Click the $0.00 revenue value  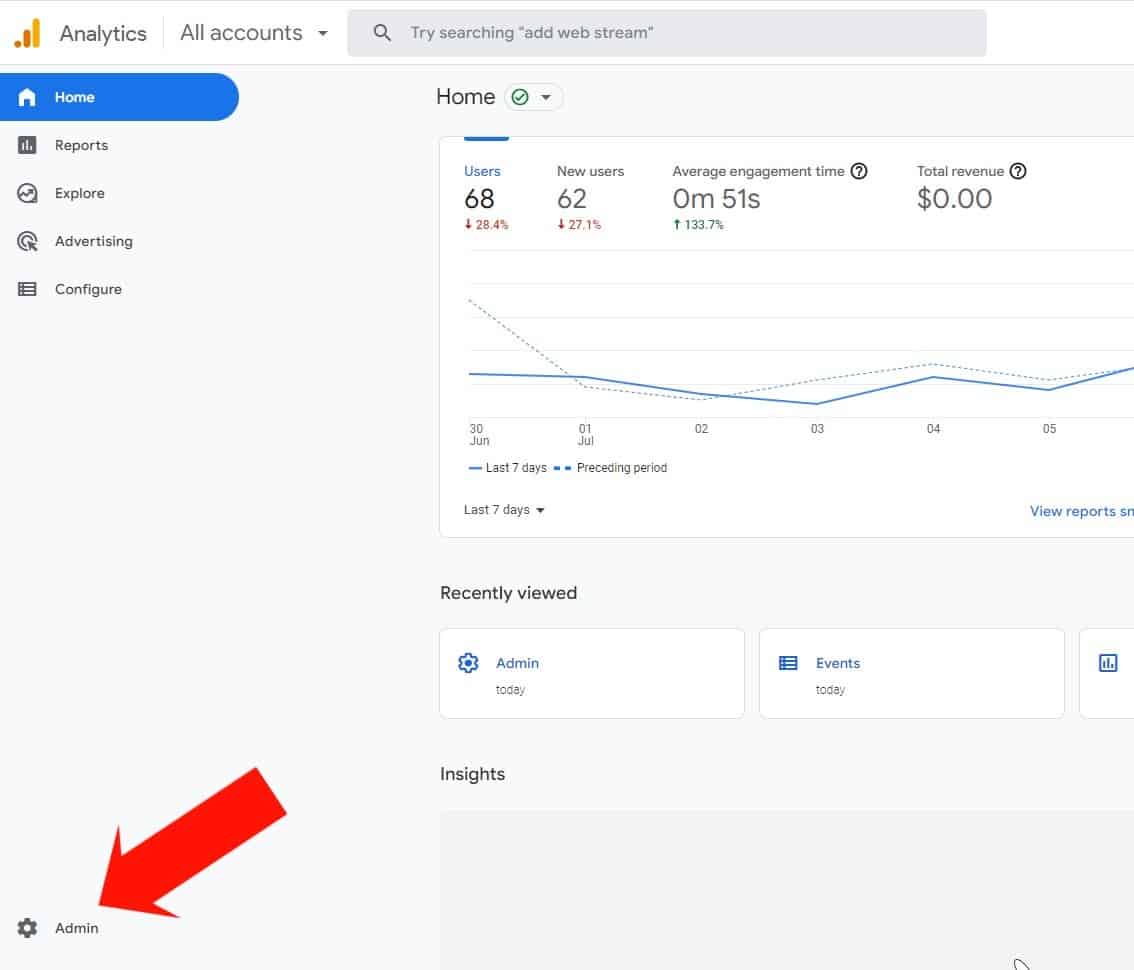pos(955,199)
